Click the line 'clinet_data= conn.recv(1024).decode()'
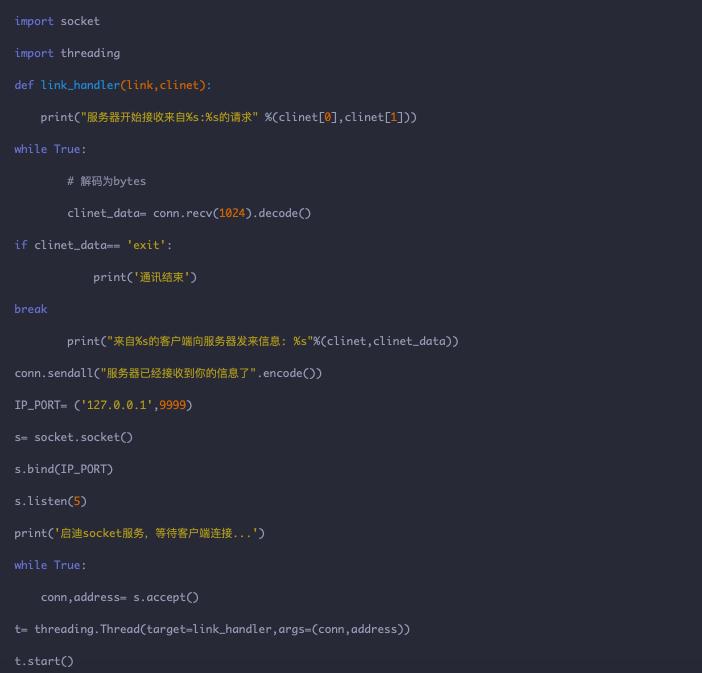This screenshot has width=702, height=673. (x=189, y=213)
